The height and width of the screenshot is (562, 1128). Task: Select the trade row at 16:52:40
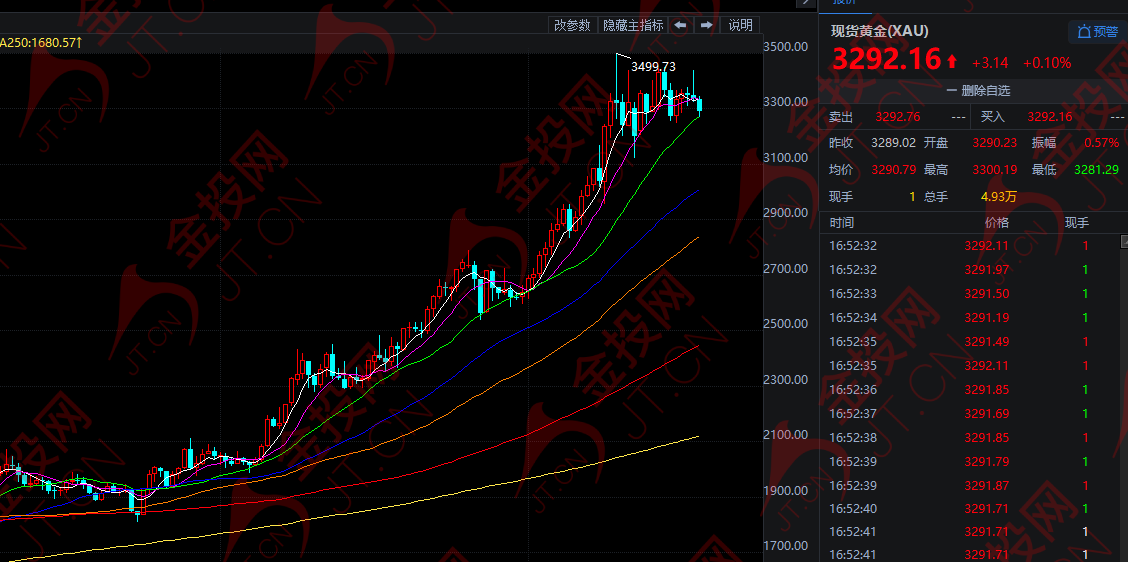(x=969, y=509)
